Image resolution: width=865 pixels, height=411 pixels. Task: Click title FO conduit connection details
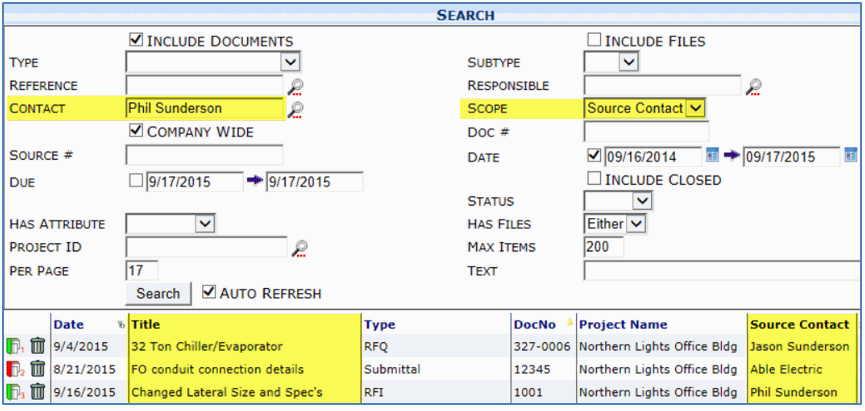point(217,369)
